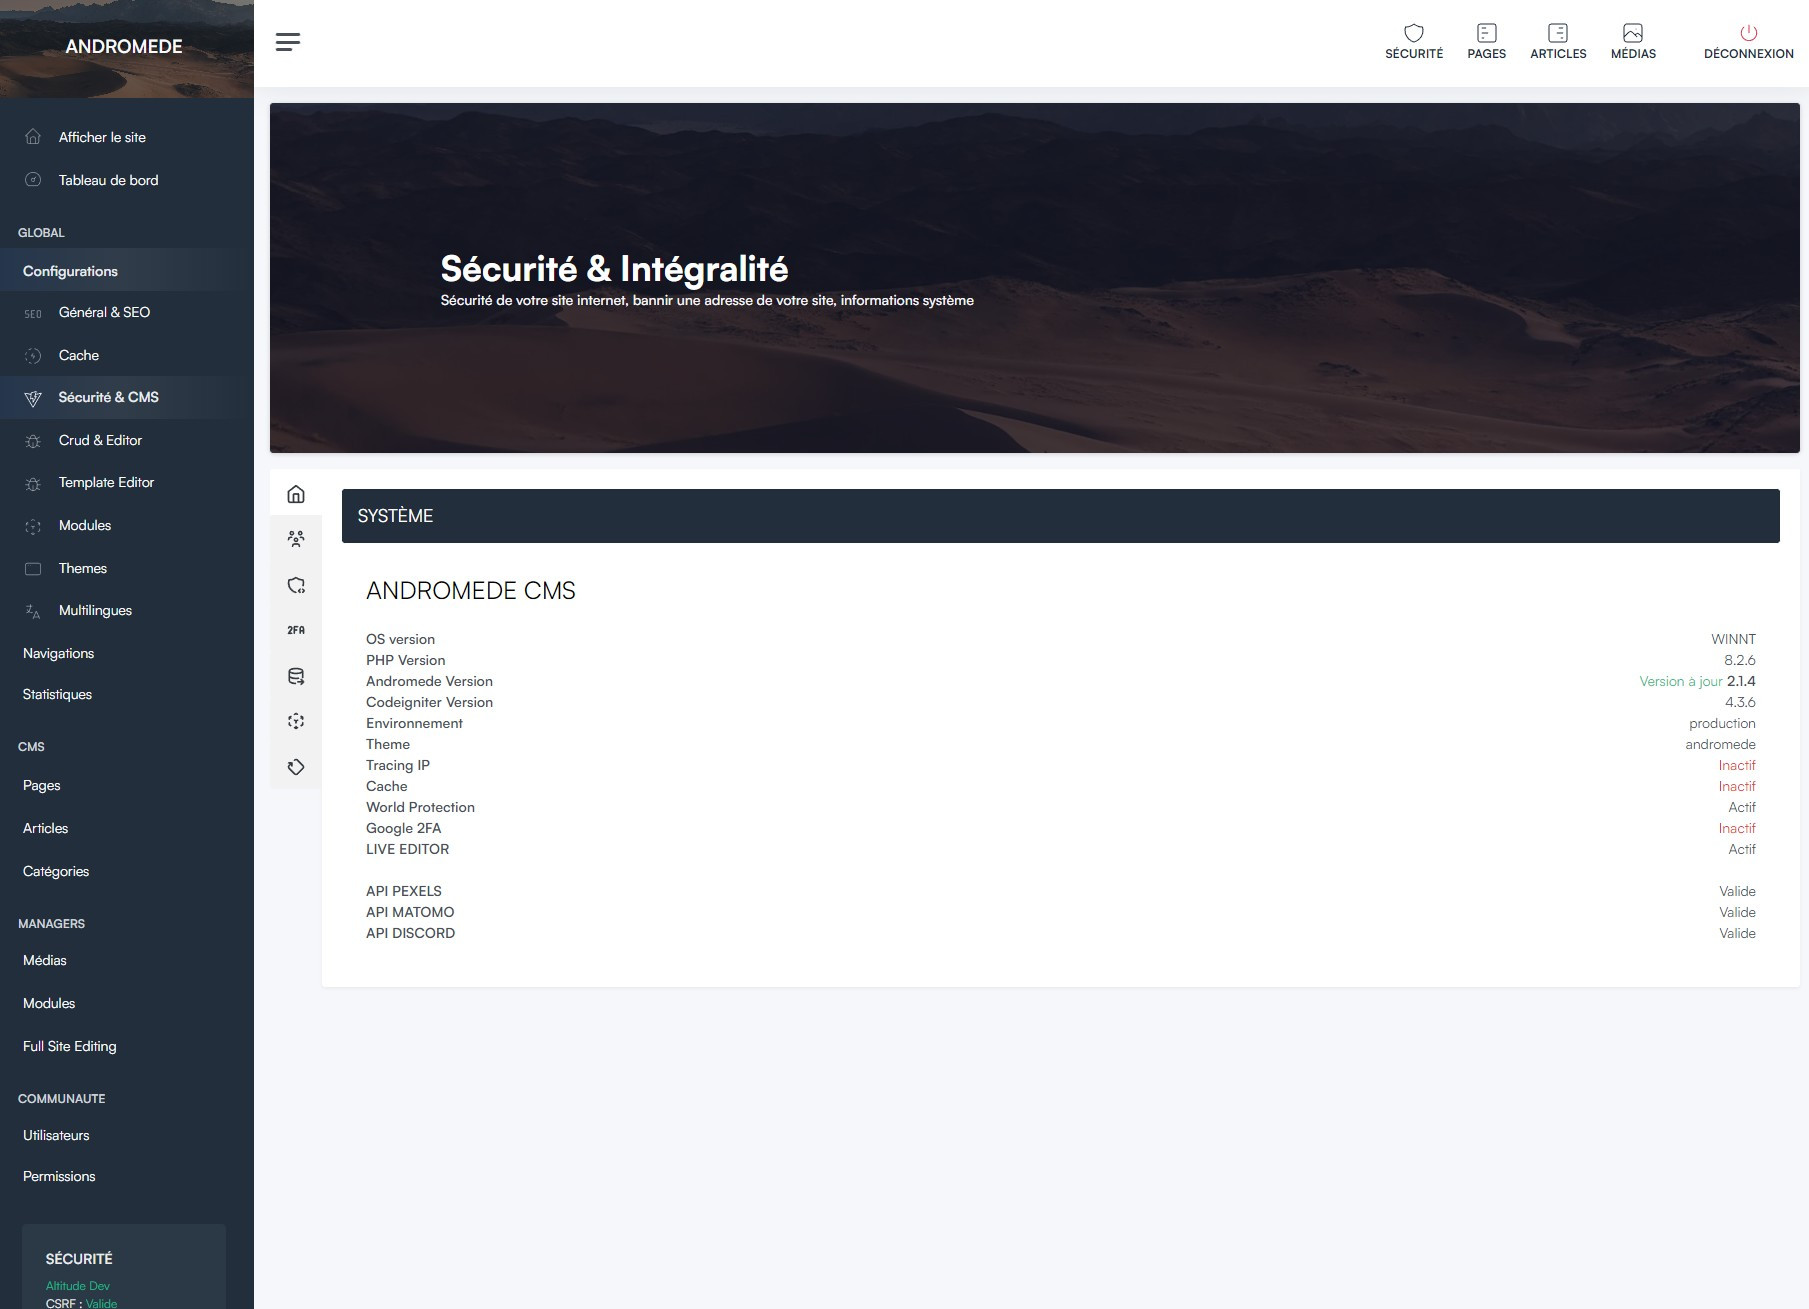Screen dimensions: 1809x1309
Task: Click the Template Editor bug icon
Action: (33, 483)
